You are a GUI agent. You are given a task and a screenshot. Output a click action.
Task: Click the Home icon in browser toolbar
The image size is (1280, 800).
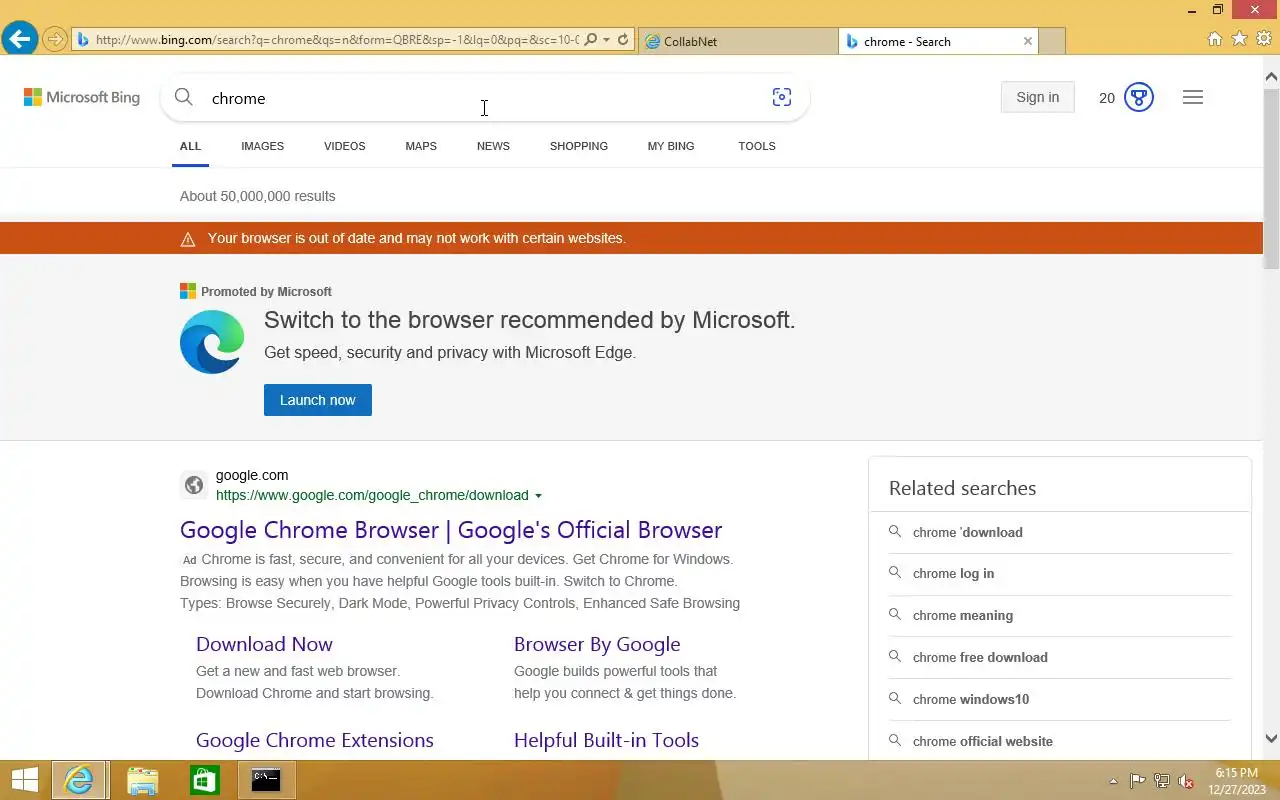(1215, 39)
